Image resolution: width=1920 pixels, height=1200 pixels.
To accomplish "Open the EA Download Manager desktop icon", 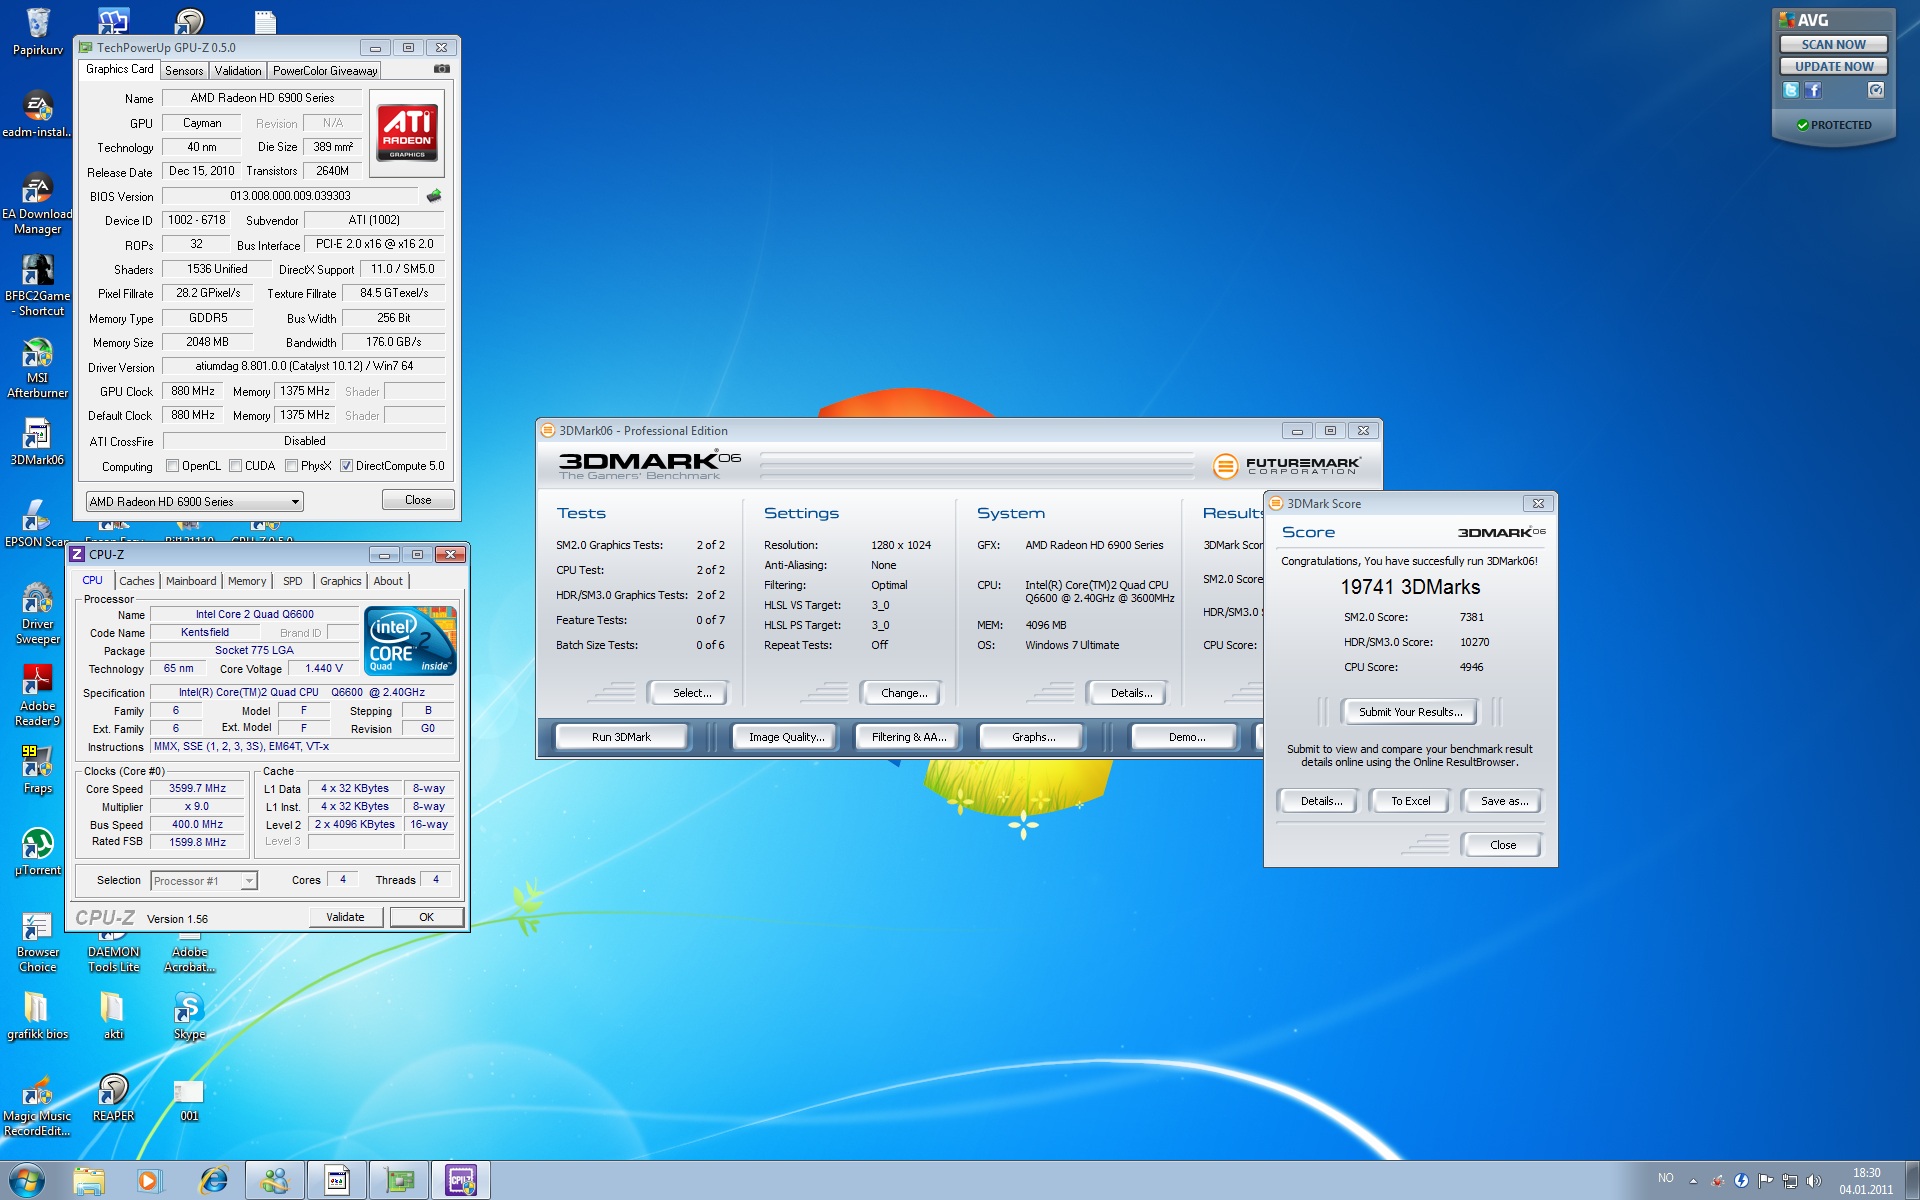I will 37,204.
